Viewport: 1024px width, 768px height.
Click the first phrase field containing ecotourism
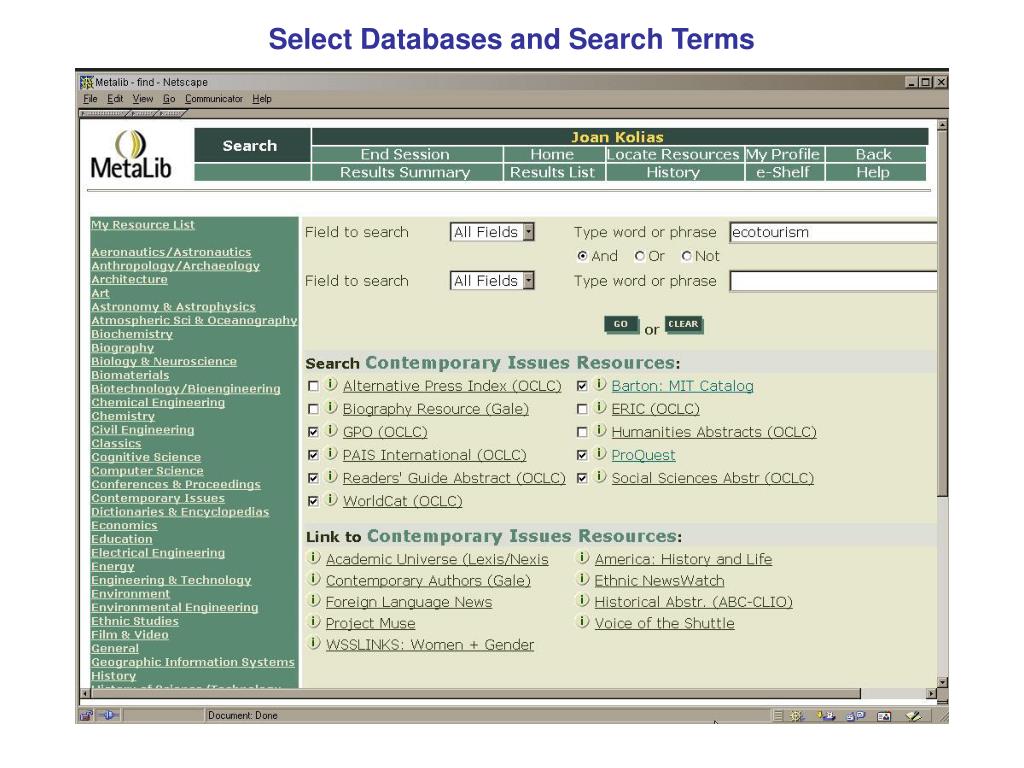(833, 232)
